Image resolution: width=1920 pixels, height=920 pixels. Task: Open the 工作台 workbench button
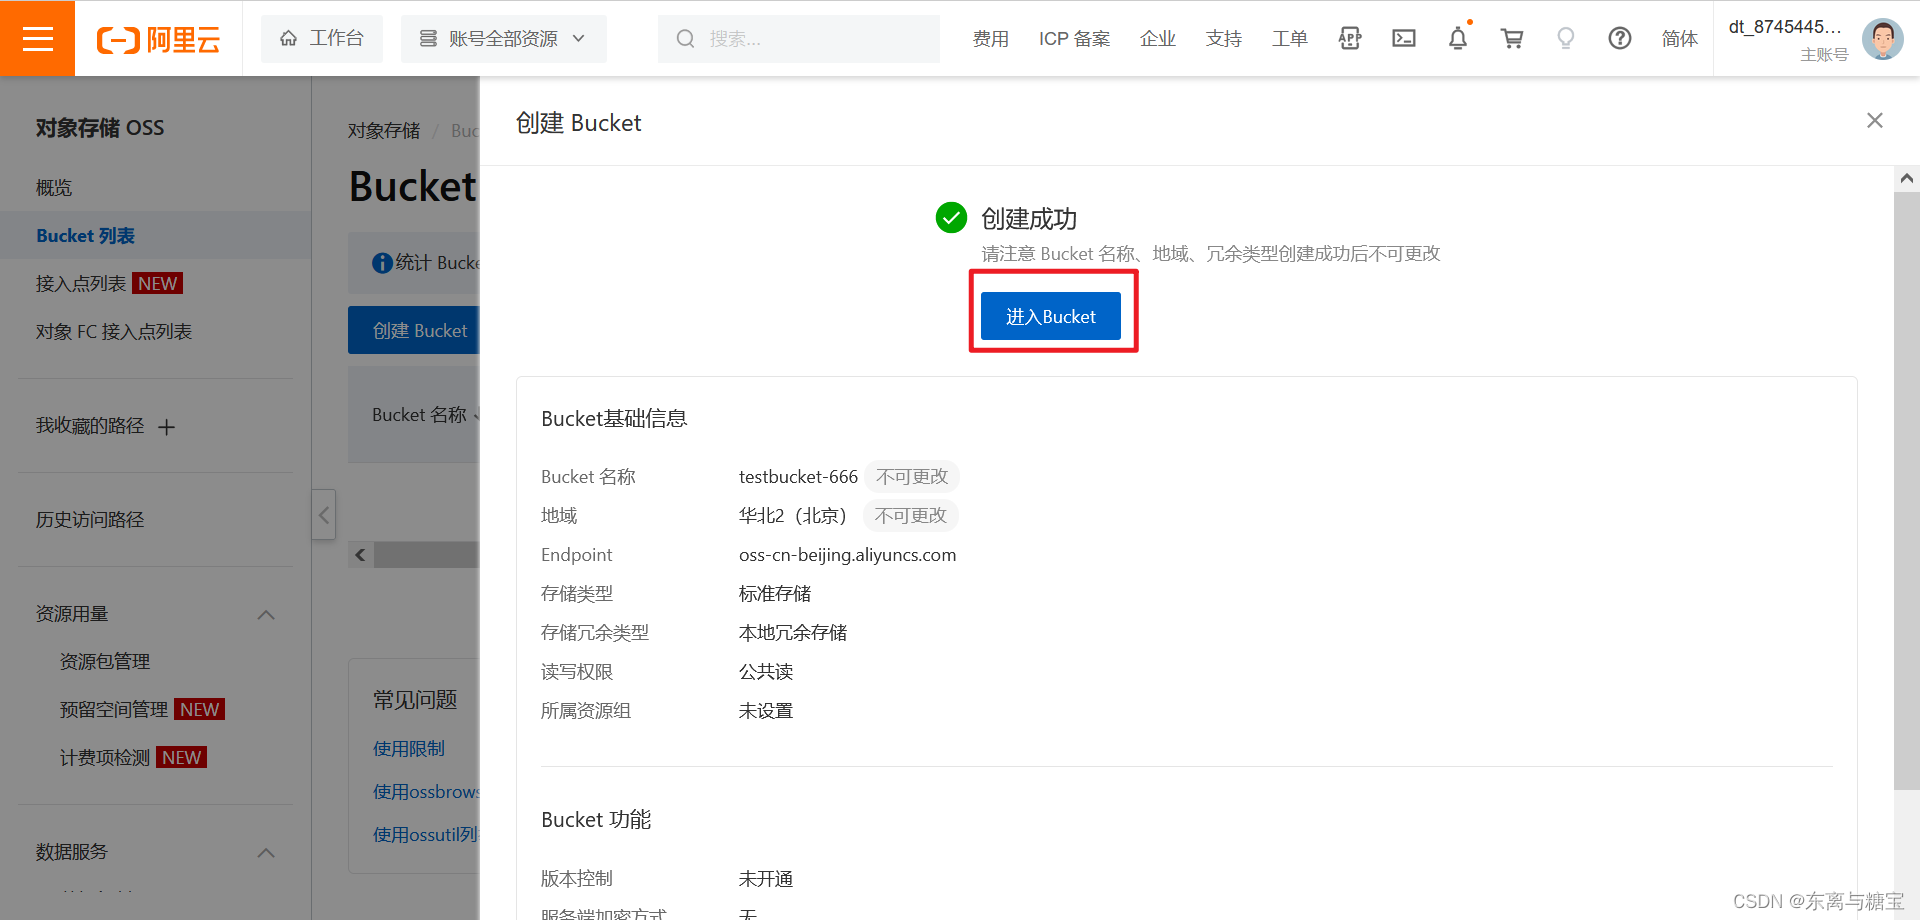(x=321, y=38)
